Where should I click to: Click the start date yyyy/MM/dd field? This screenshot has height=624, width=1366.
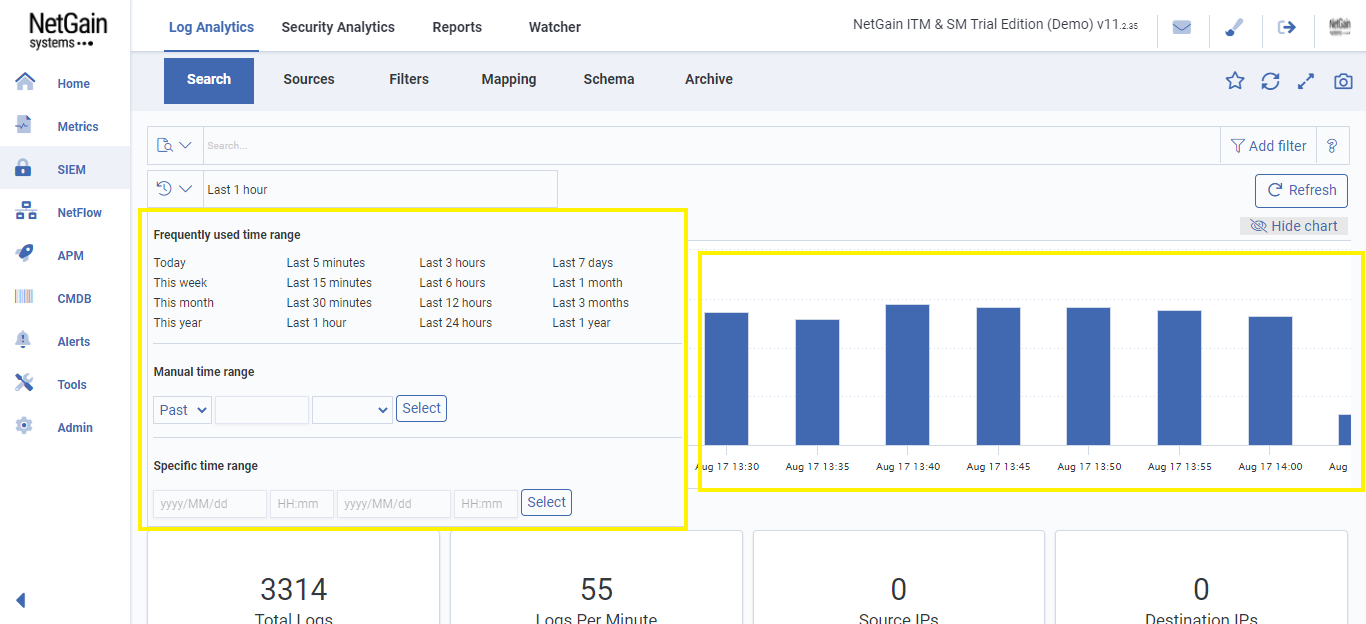pos(210,504)
